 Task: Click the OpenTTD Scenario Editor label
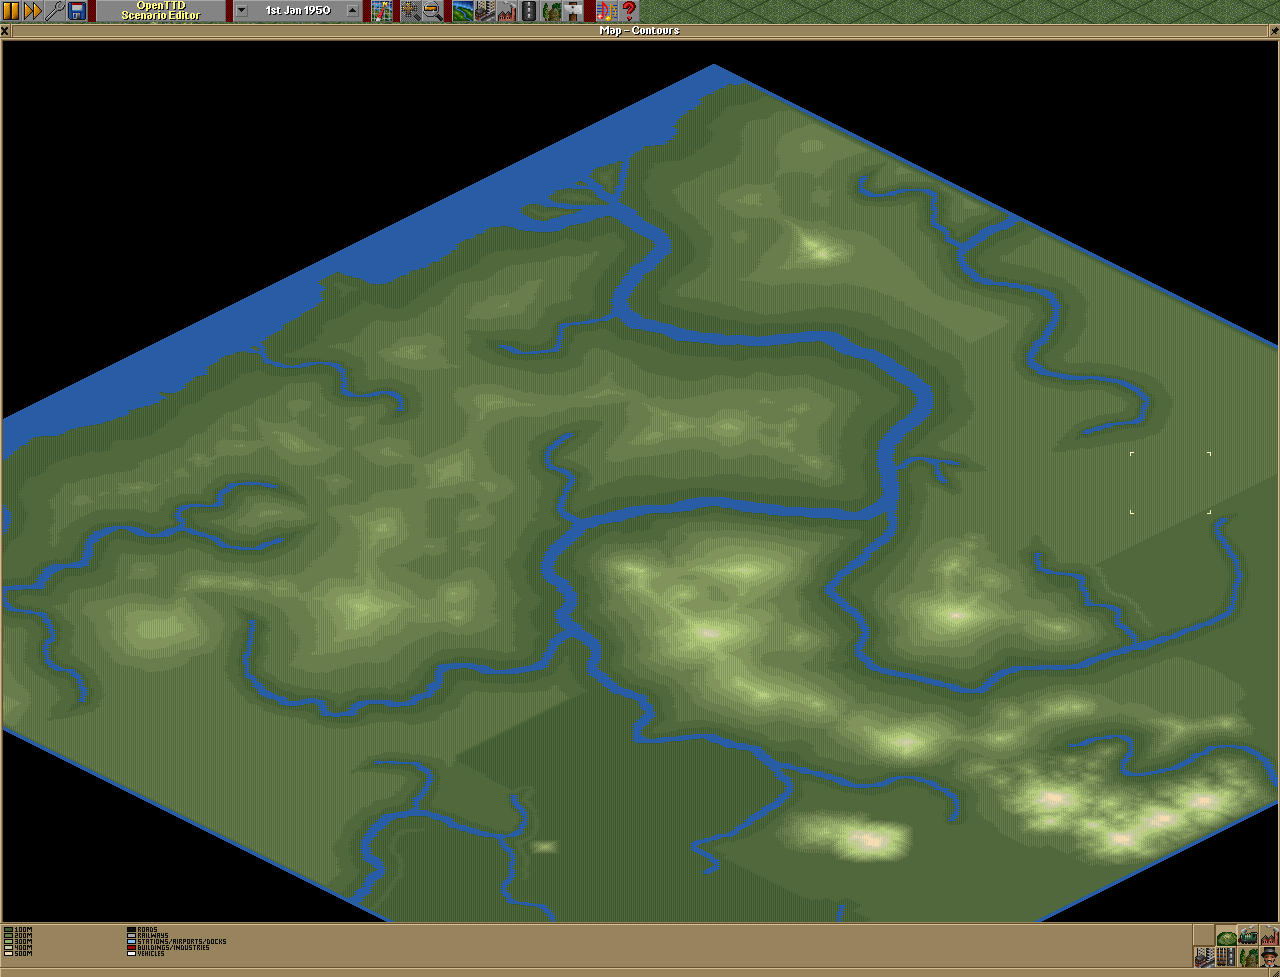[161, 12]
